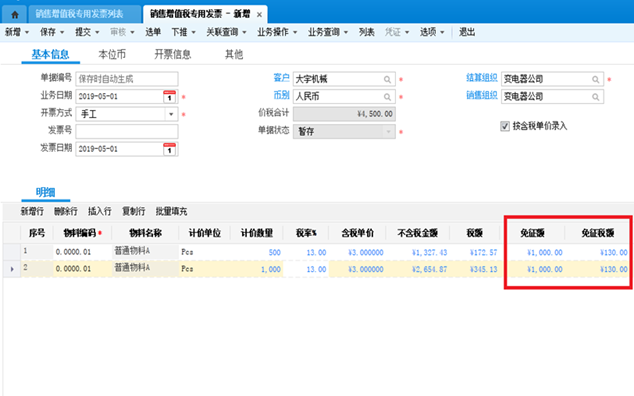Click 删除行 in detail toolbar

click(x=66, y=211)
